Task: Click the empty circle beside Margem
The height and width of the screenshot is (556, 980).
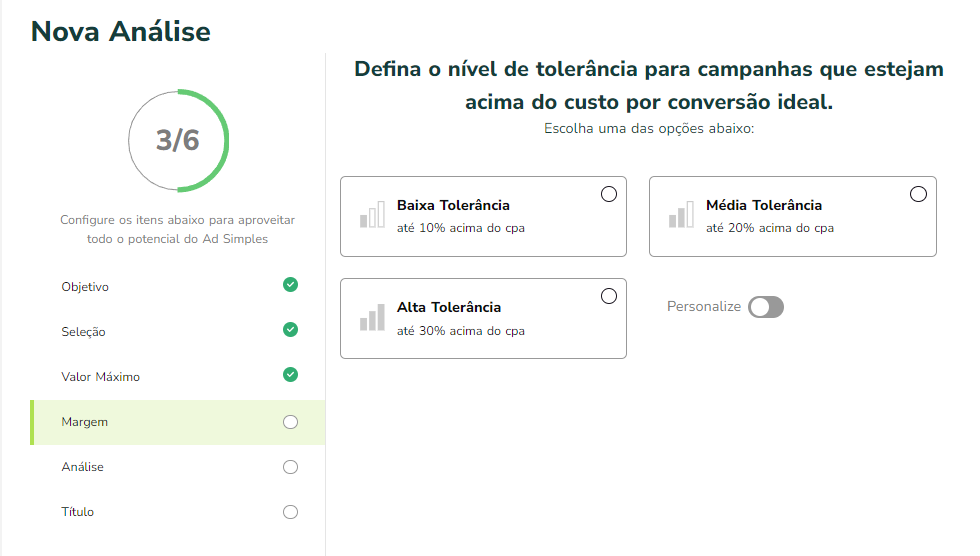Action: pos(290,422)
